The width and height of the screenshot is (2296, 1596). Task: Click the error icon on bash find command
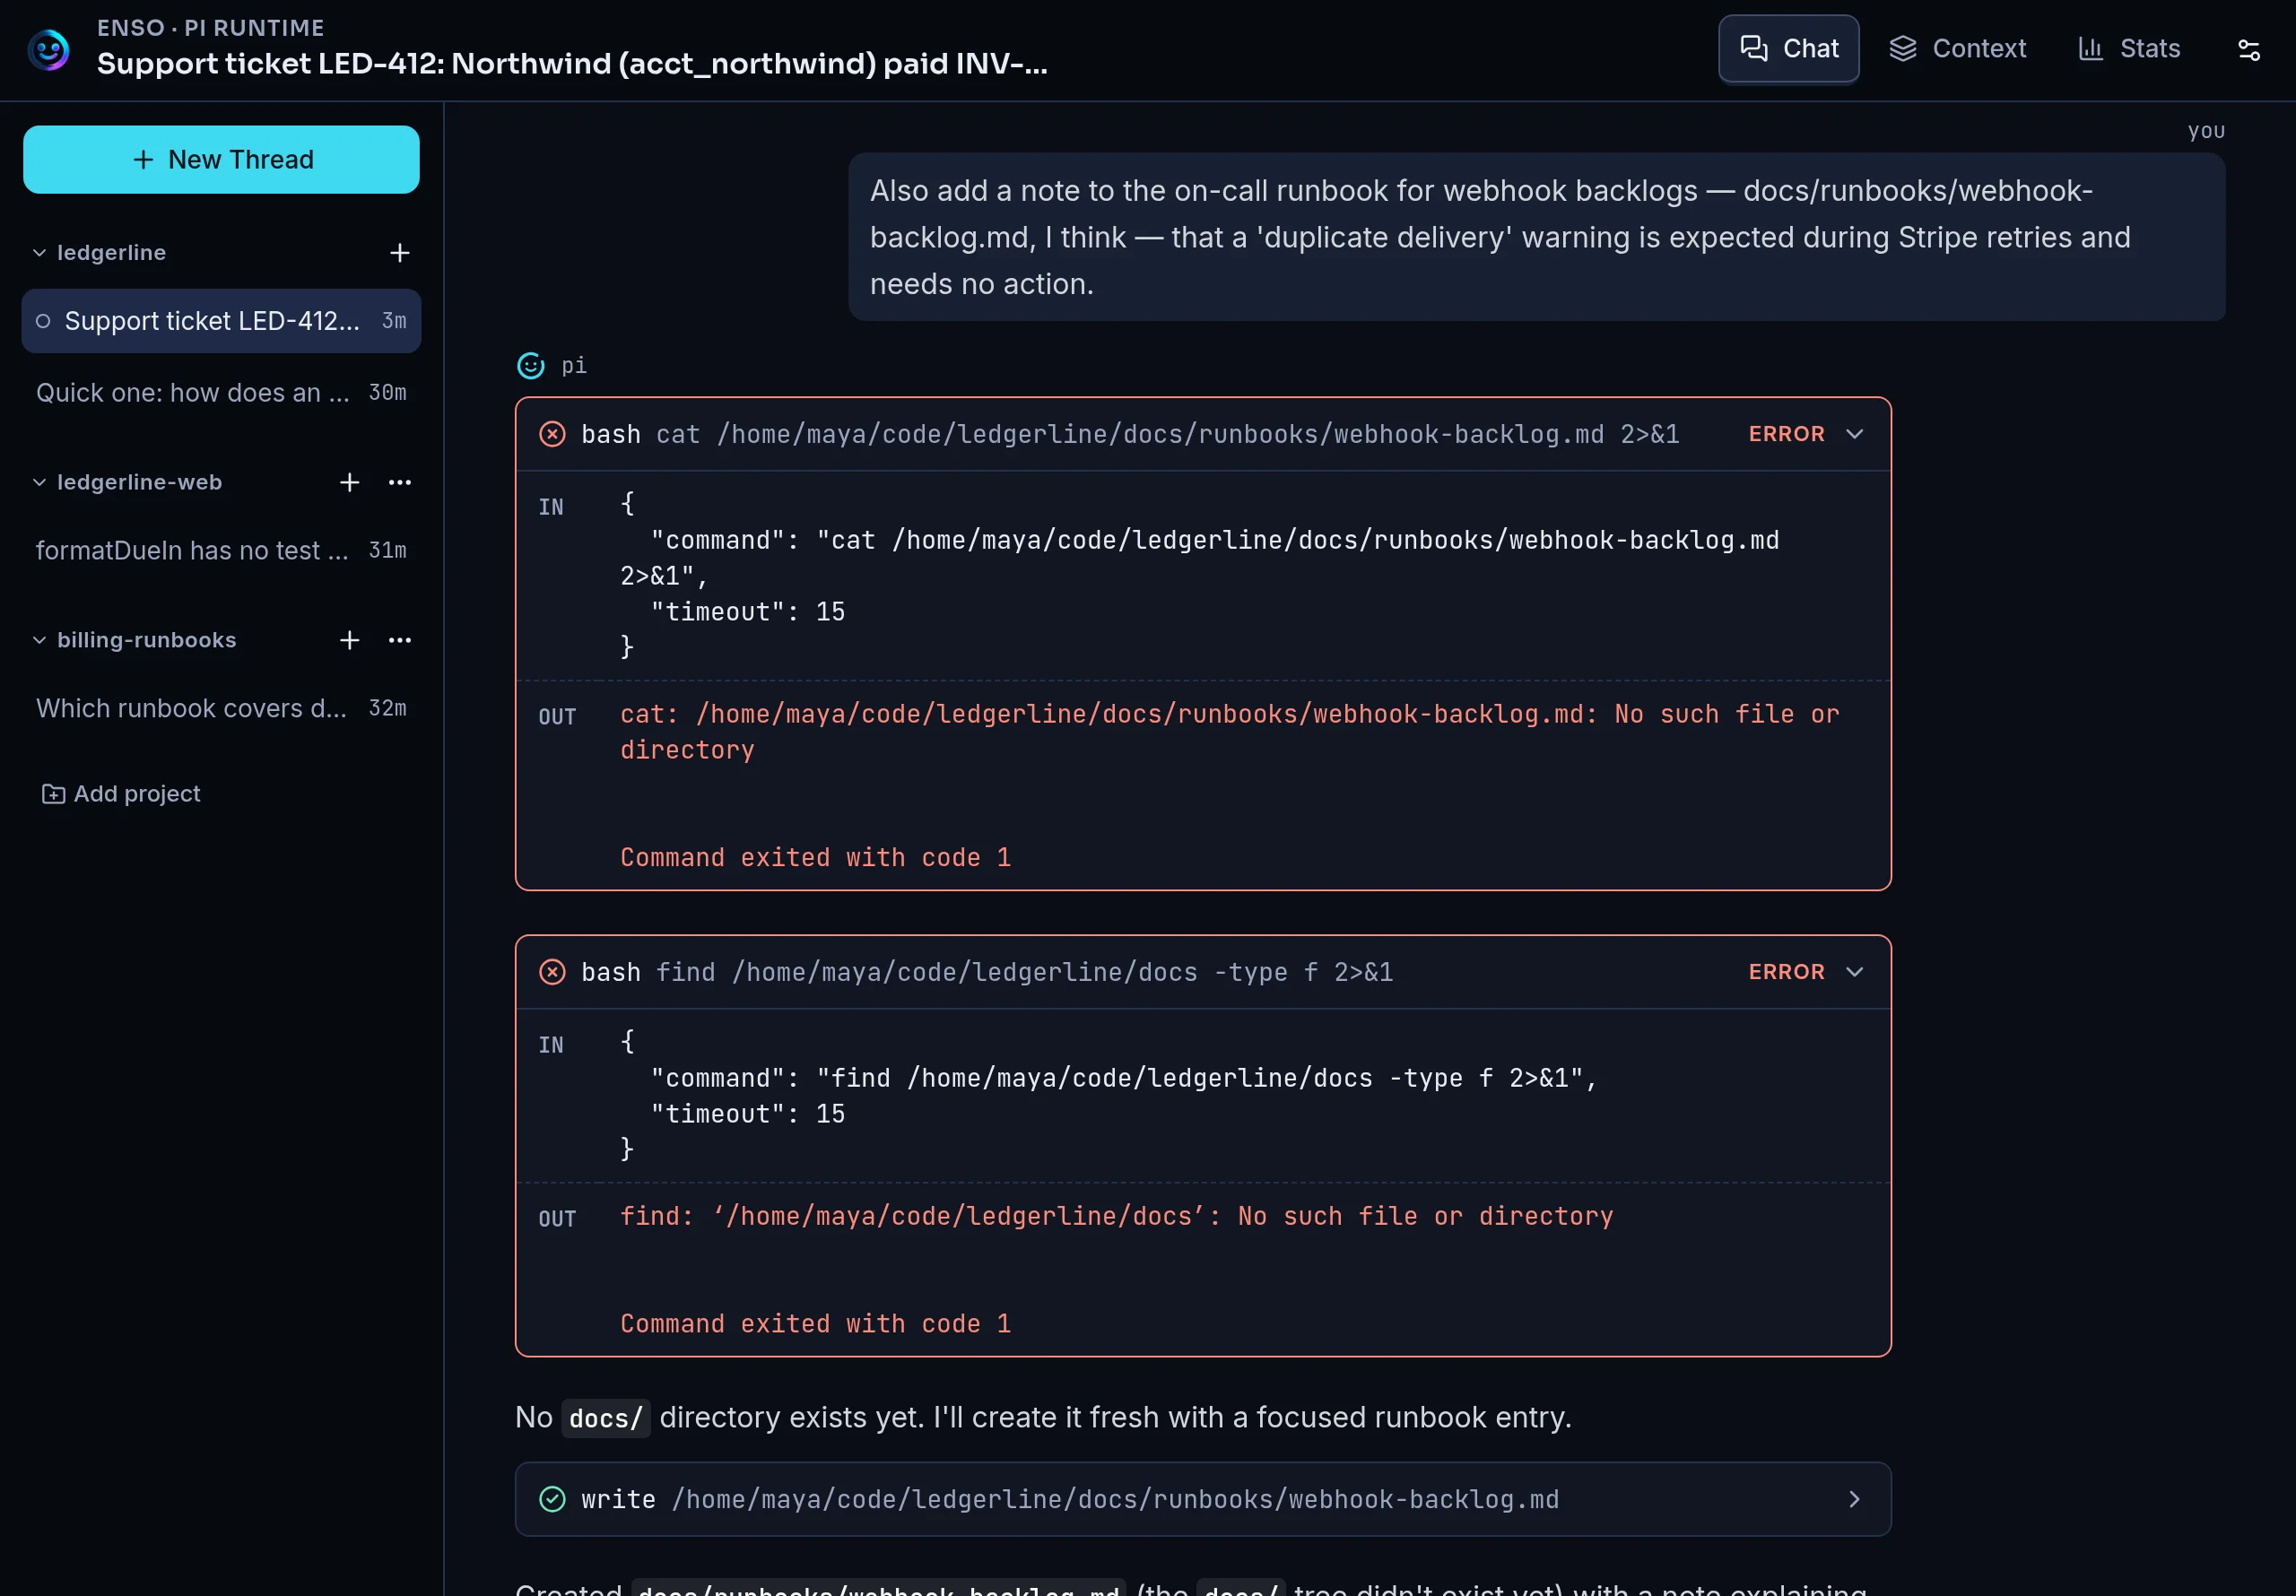tap(552, 972)
